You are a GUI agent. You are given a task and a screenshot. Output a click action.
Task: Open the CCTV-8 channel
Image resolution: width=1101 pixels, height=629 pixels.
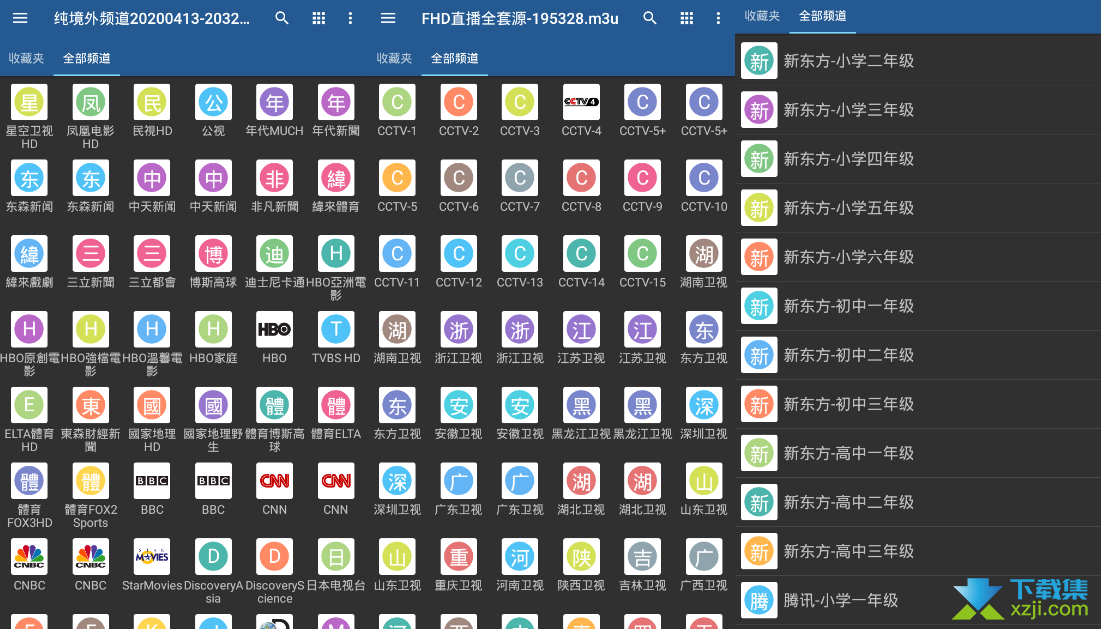tap(581, 186)
